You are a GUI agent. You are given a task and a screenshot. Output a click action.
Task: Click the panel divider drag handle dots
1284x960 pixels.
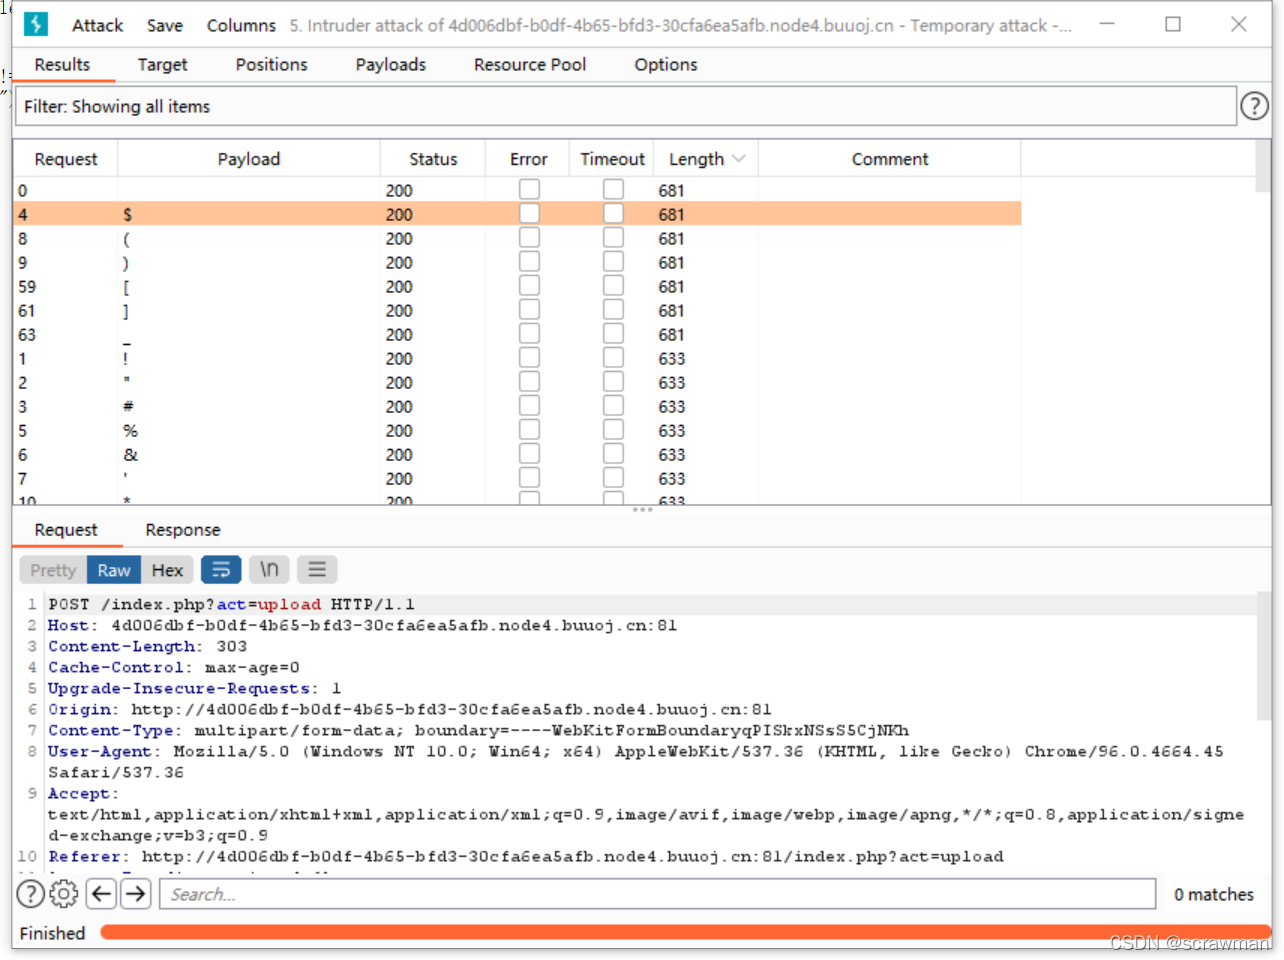(x=642, y=510)
